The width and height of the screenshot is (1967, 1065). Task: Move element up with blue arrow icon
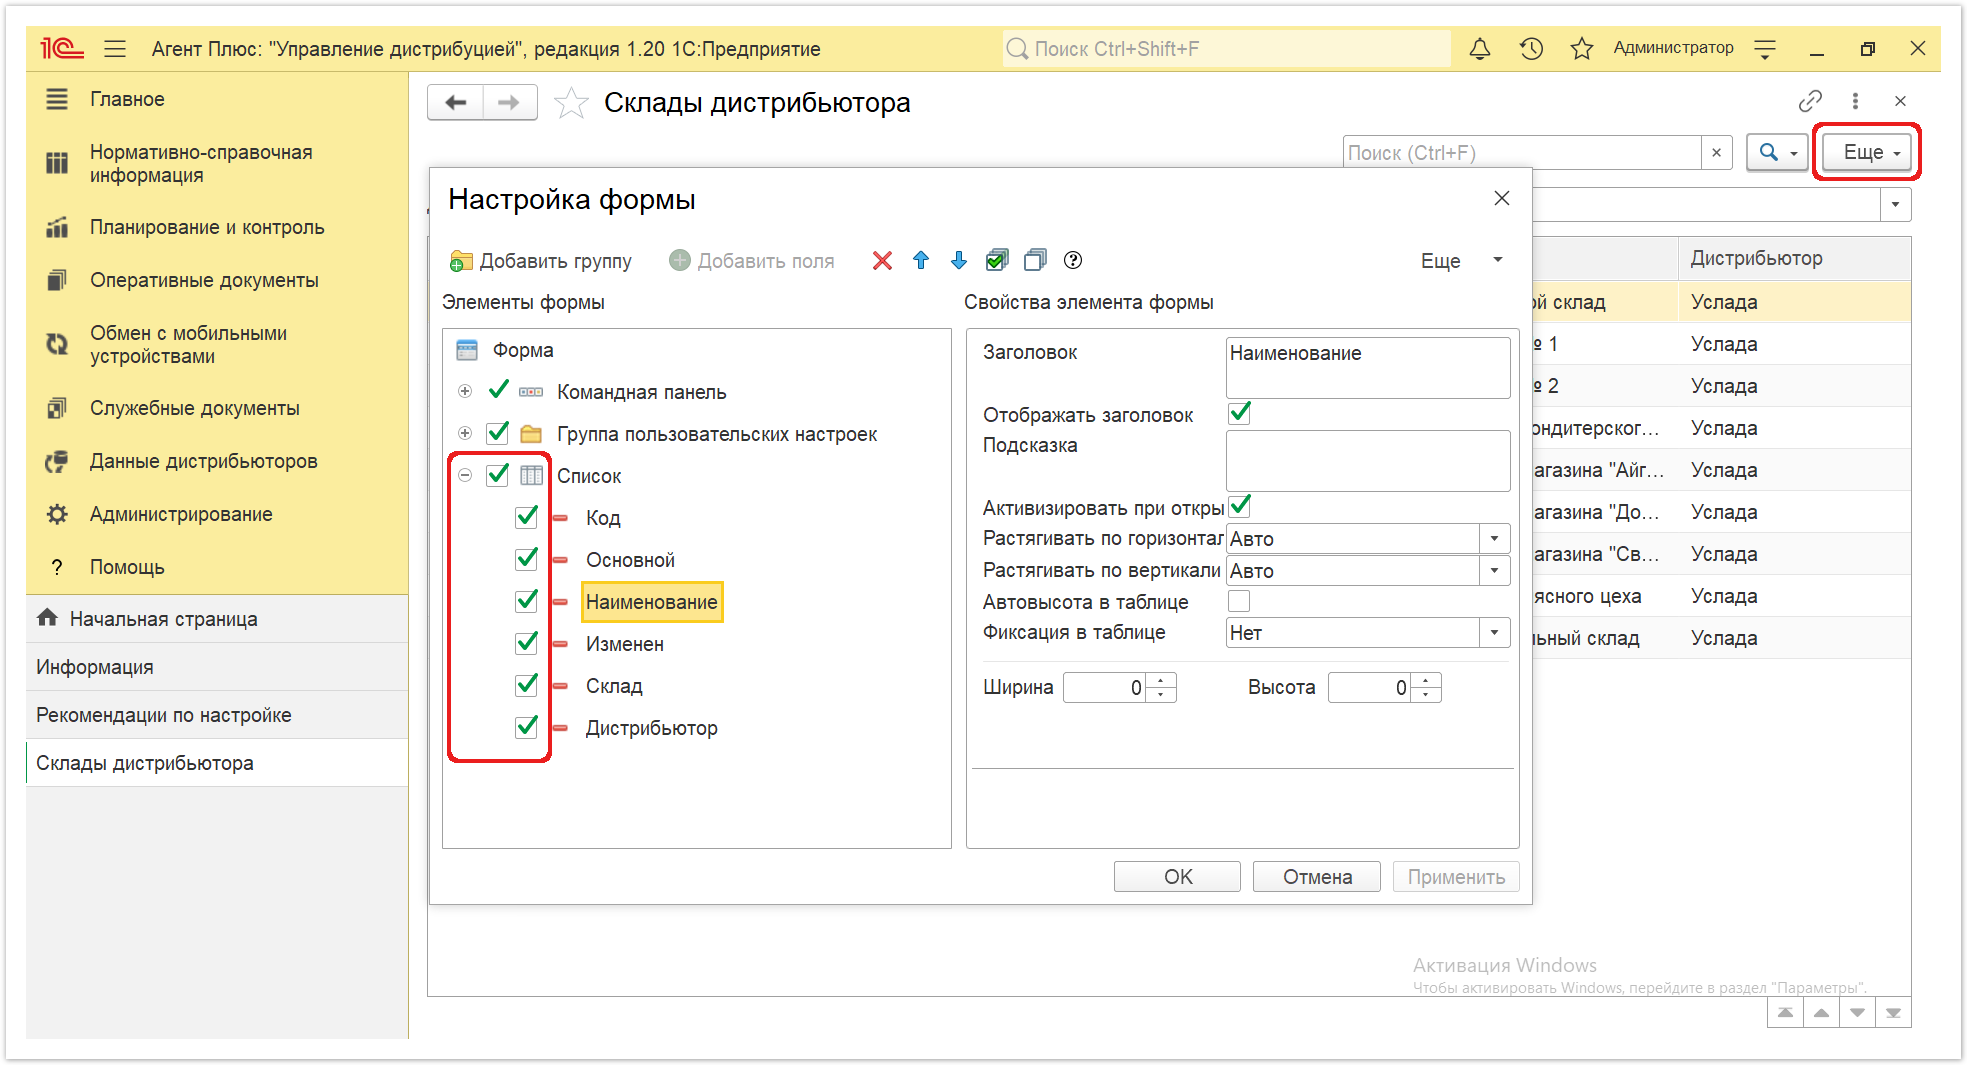(x=921, y=261)
